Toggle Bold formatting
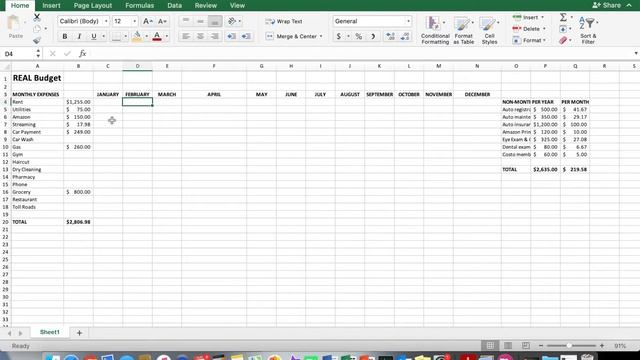 tap(64, 36)
